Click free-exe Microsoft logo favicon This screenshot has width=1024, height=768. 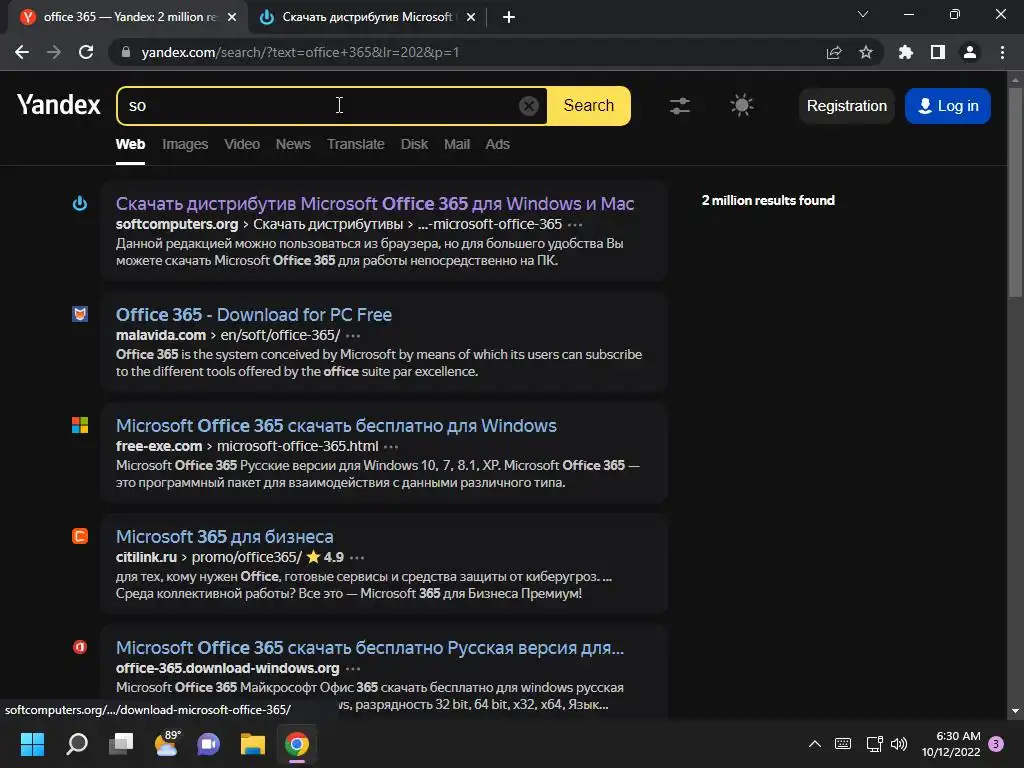pyautogui.click(x=80, y=425)
